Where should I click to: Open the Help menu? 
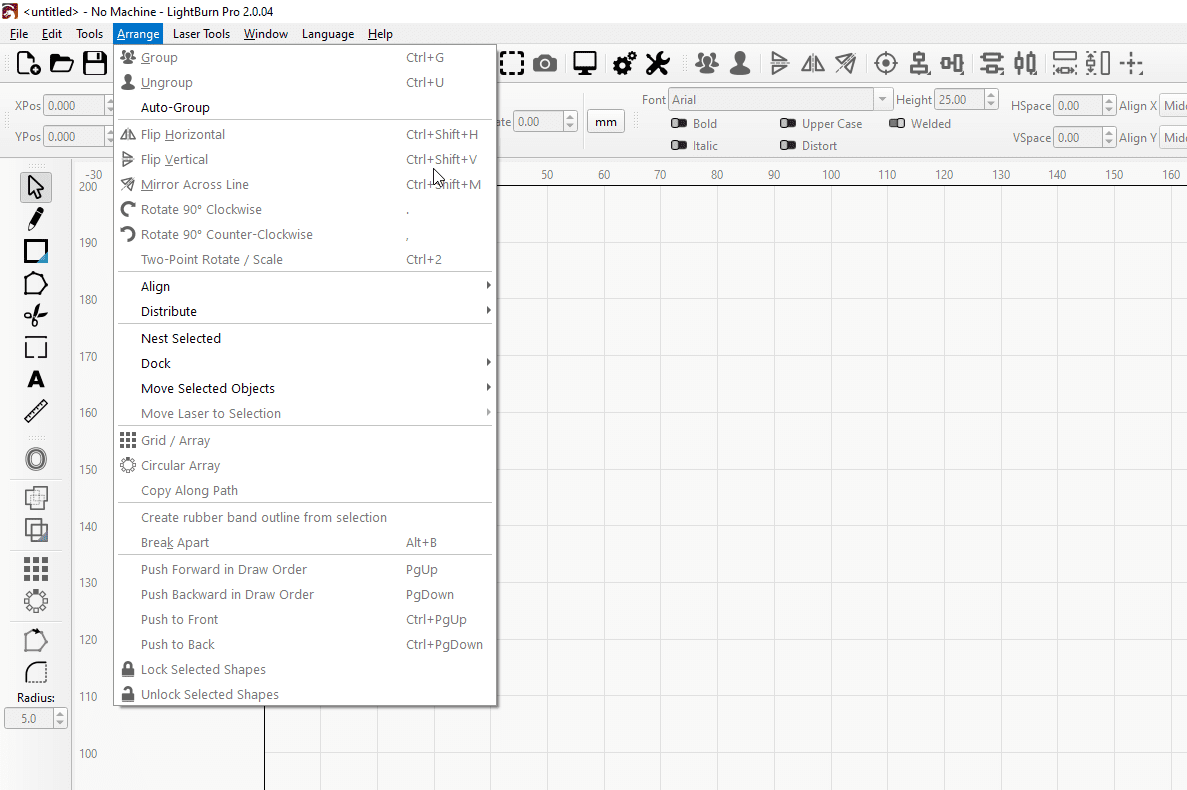coord(380,34)
